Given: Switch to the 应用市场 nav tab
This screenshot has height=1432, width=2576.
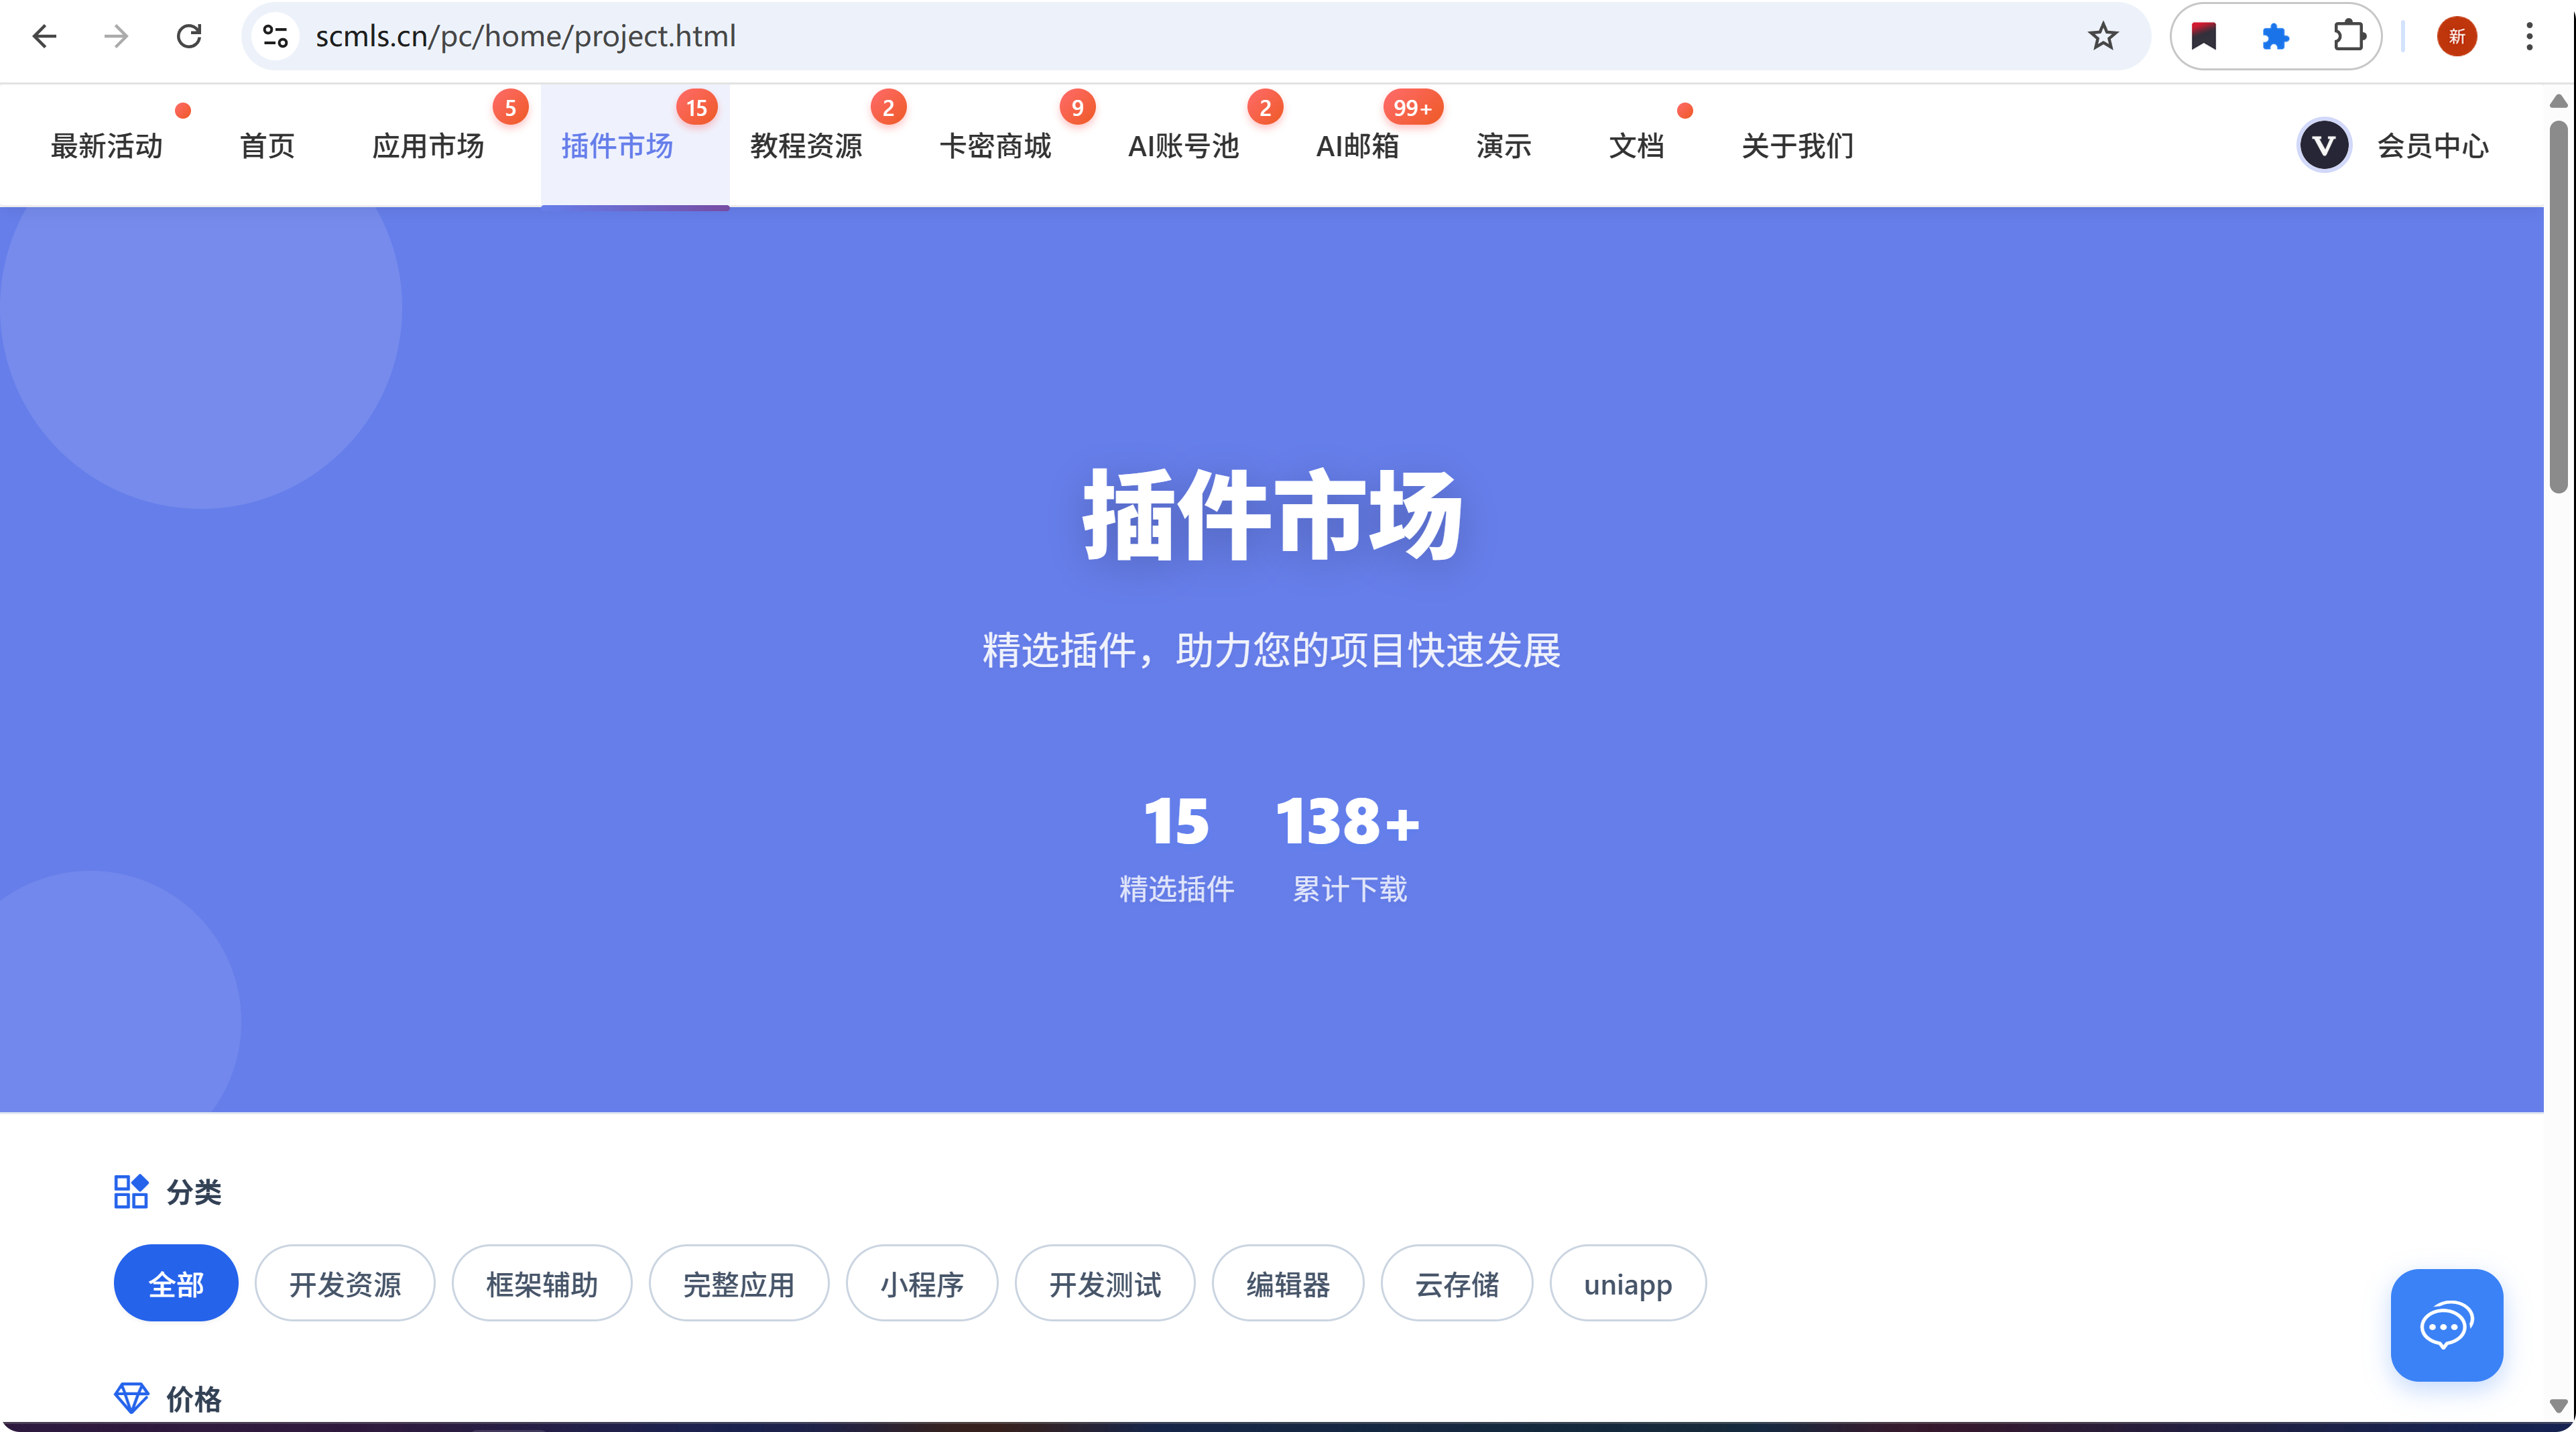Looking at the screenshot, I should [428, 146].
